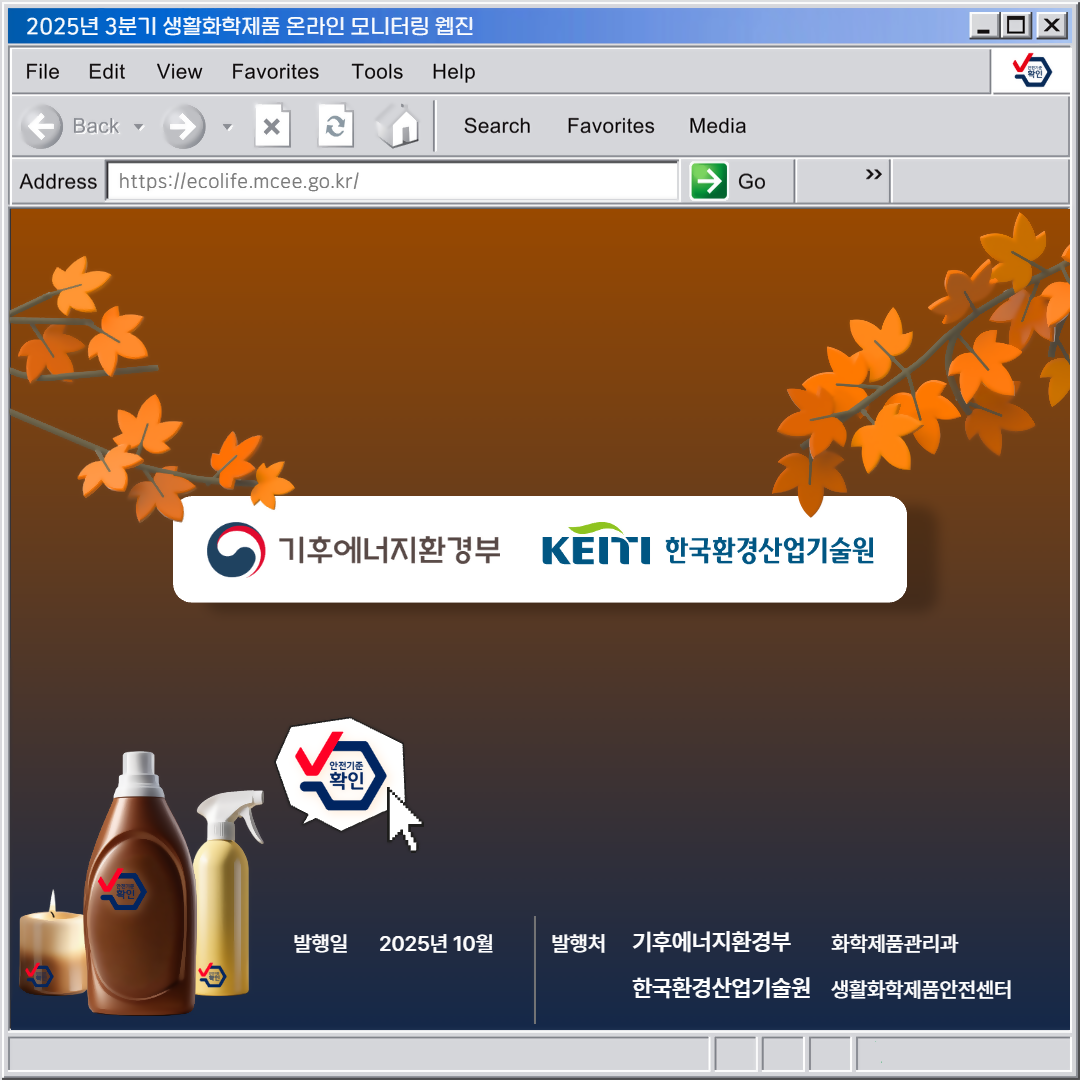Click the green Go arrow icon

pos(709,181)
